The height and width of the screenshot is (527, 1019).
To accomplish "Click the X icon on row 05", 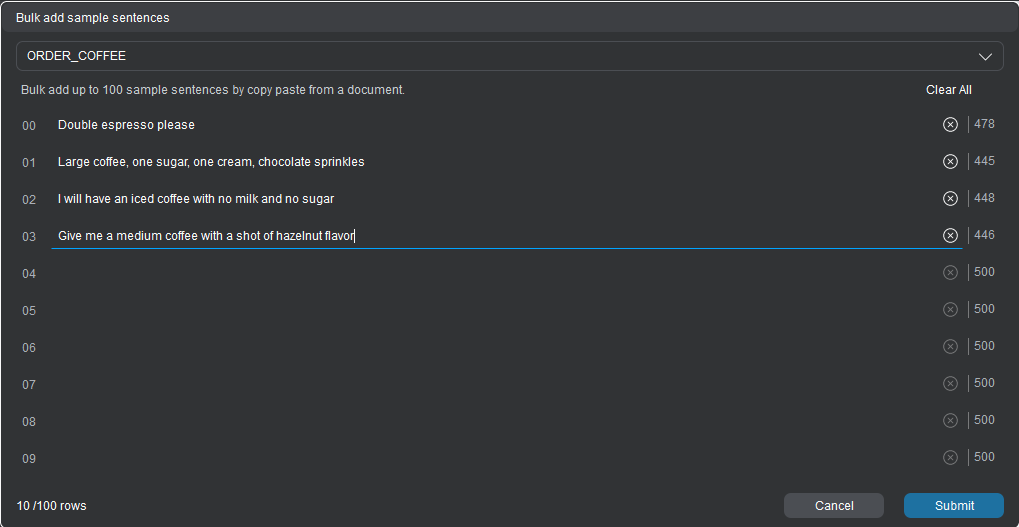I will tap(950, 310).
